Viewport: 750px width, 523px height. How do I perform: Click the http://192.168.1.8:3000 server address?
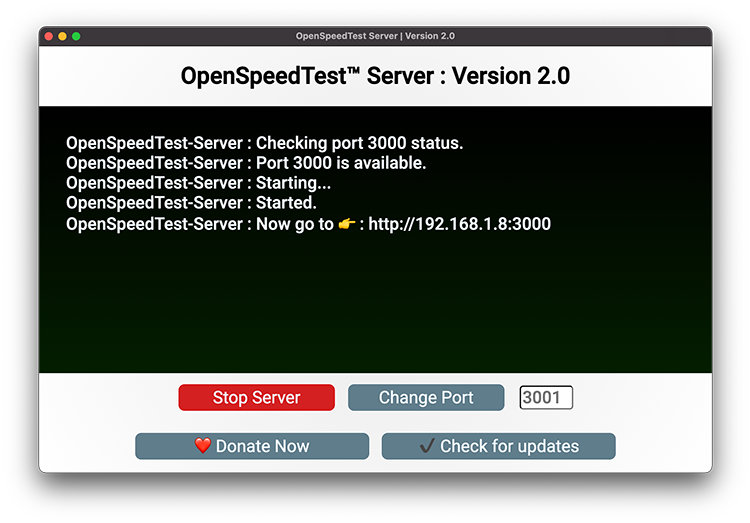[x=459, y=224]
